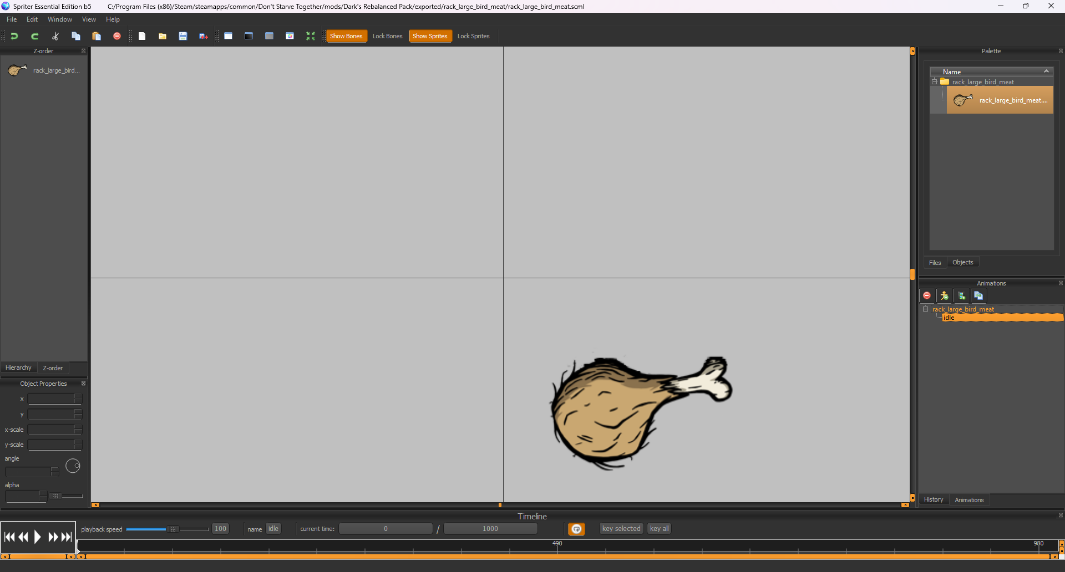Click the x-scale input field

(x=54, y=429)
